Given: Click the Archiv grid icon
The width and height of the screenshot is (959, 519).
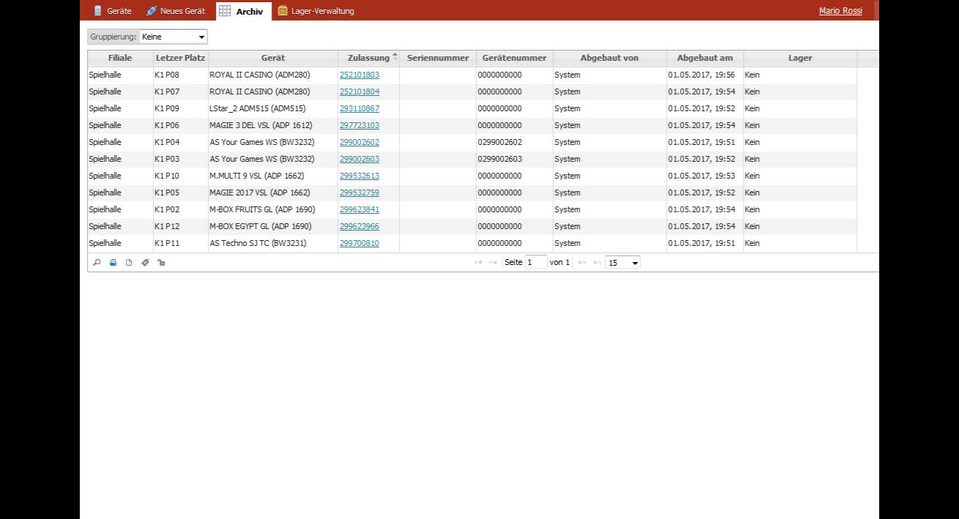Looking at the screenshot, I should coord(225,11).
